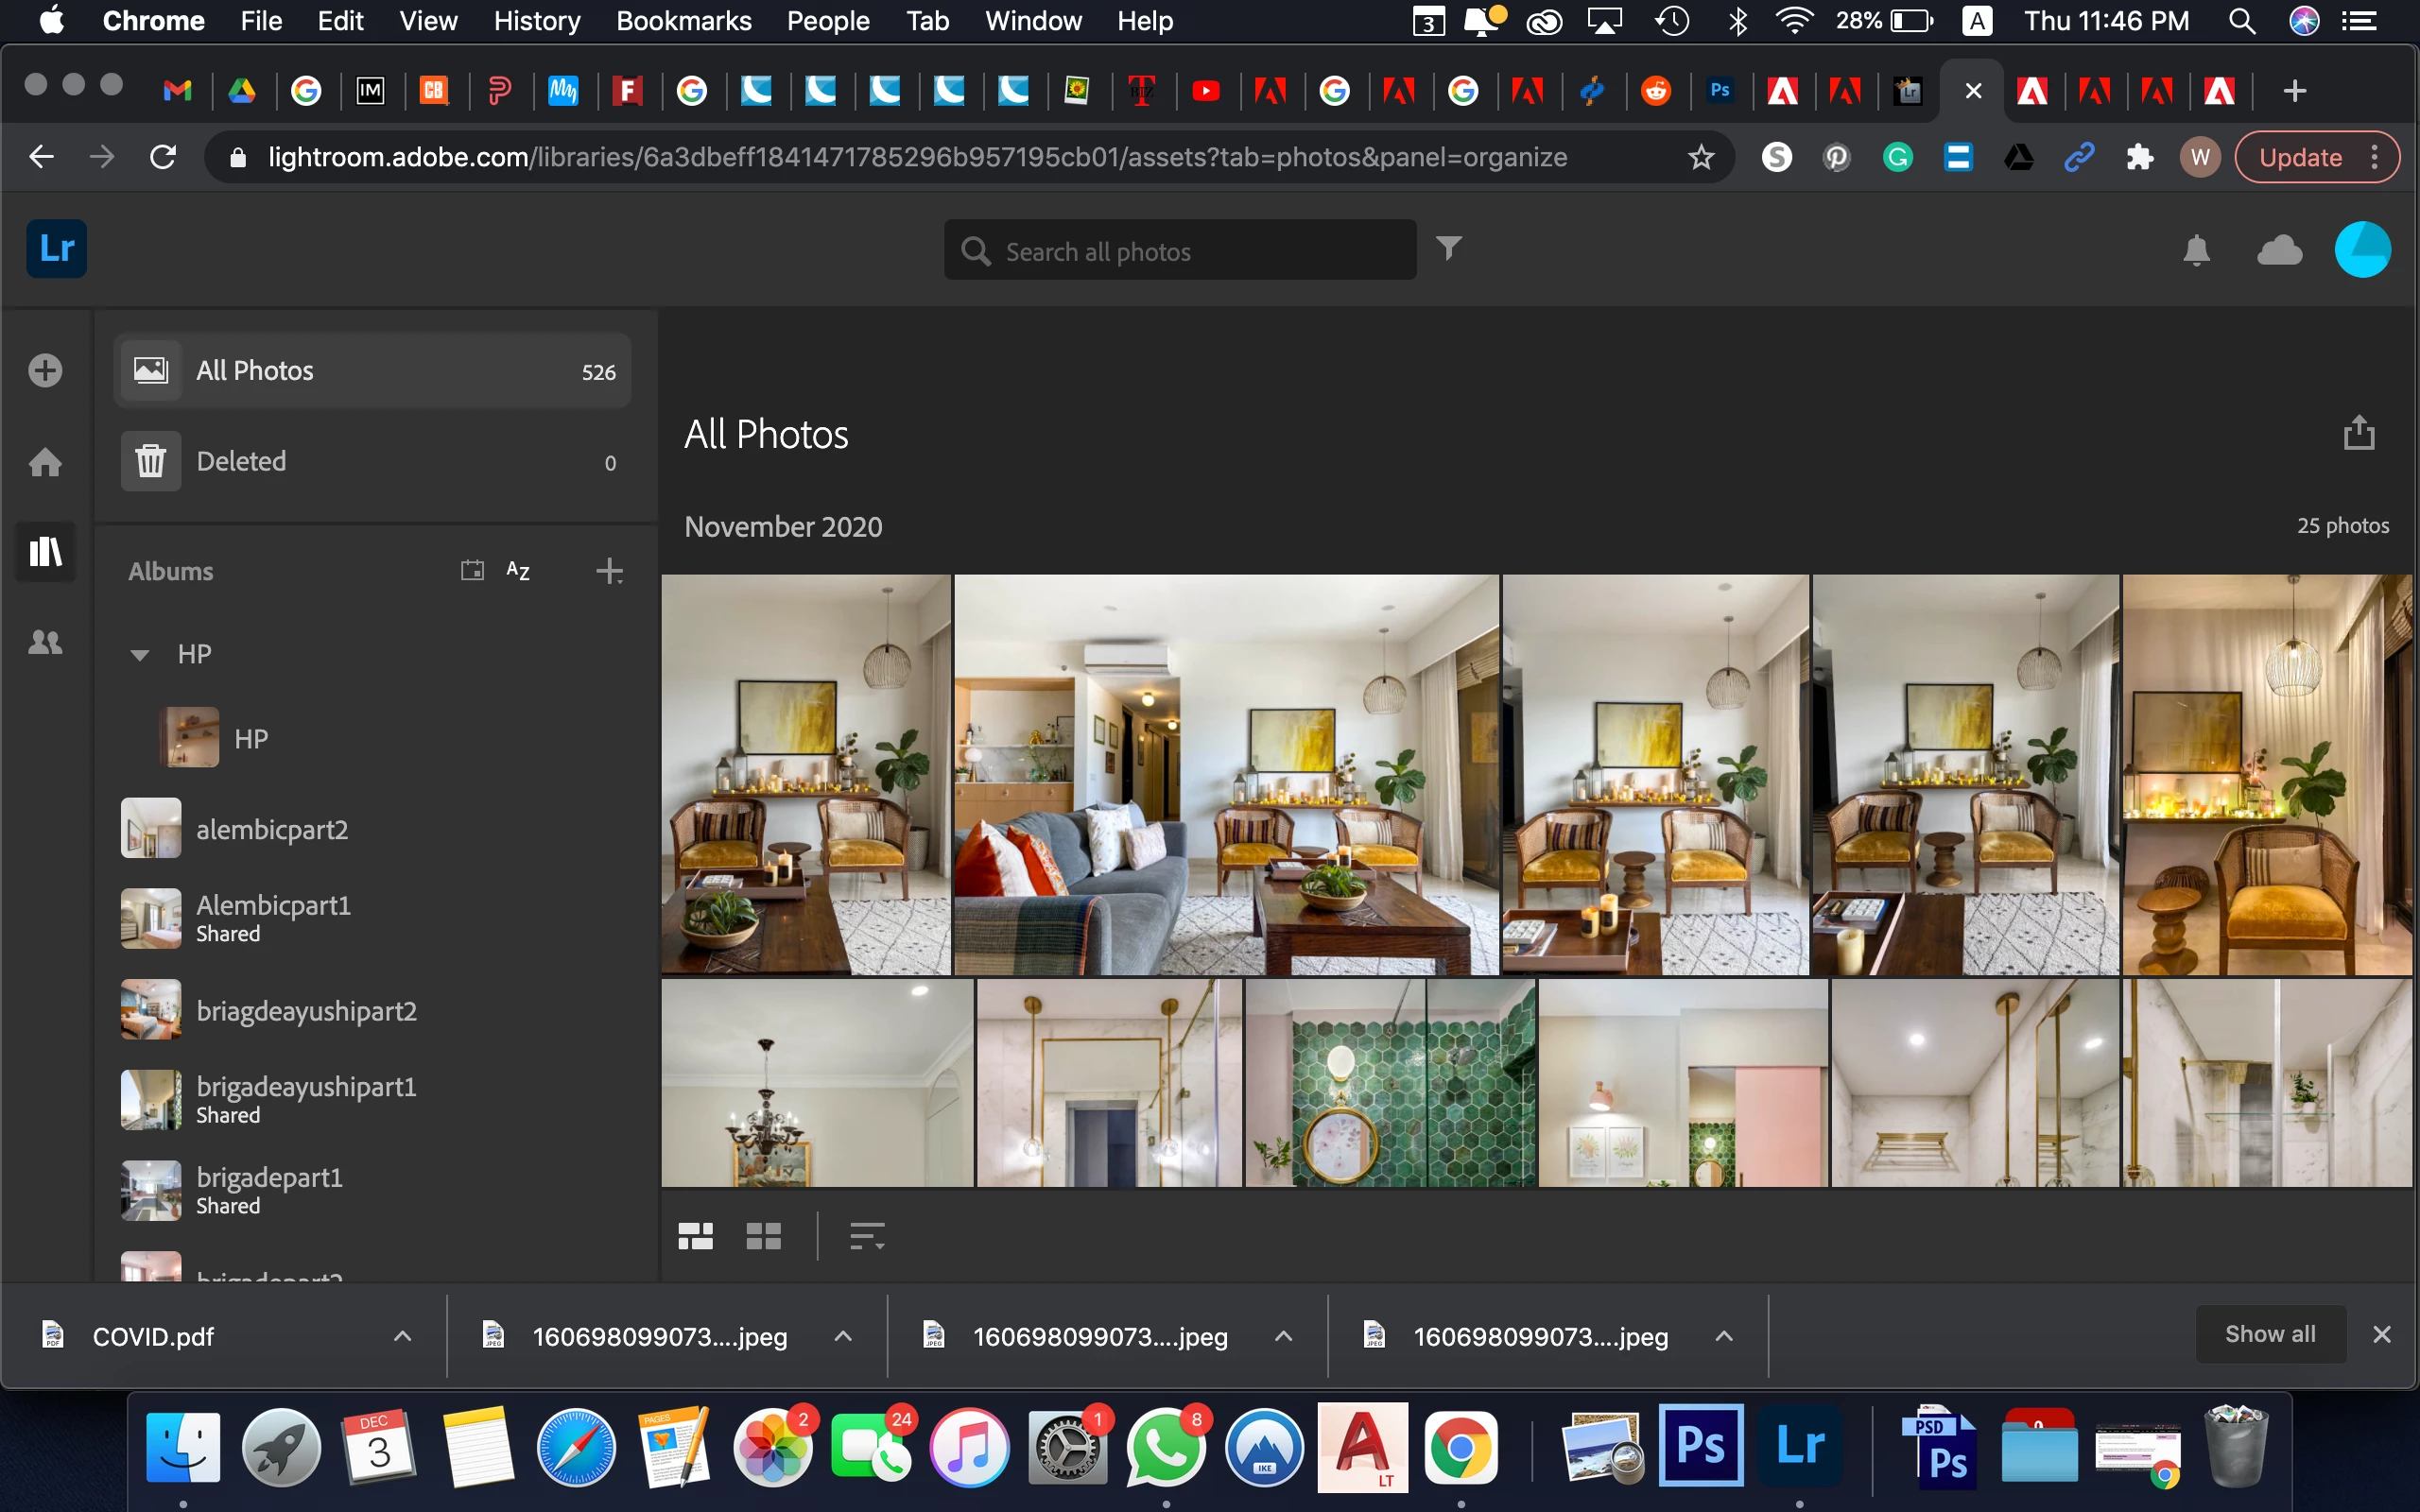Create new album with the plus icon

[609, 571]
